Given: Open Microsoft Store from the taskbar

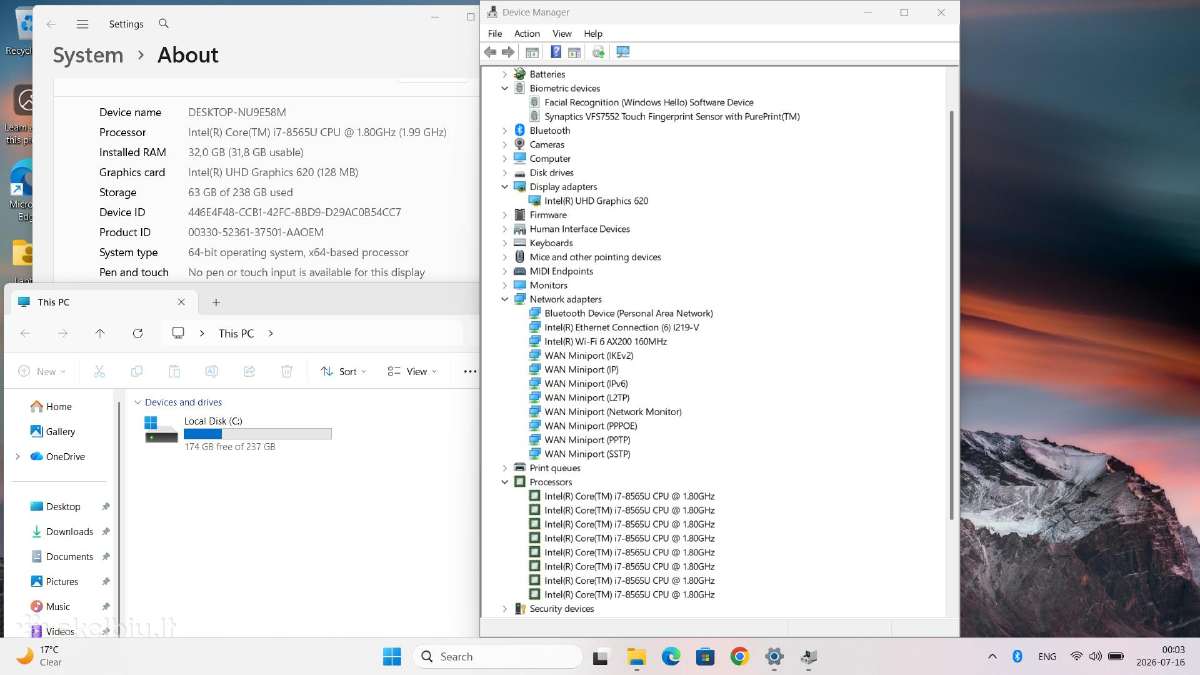Looking at the screenshot, I should [705, 656].
